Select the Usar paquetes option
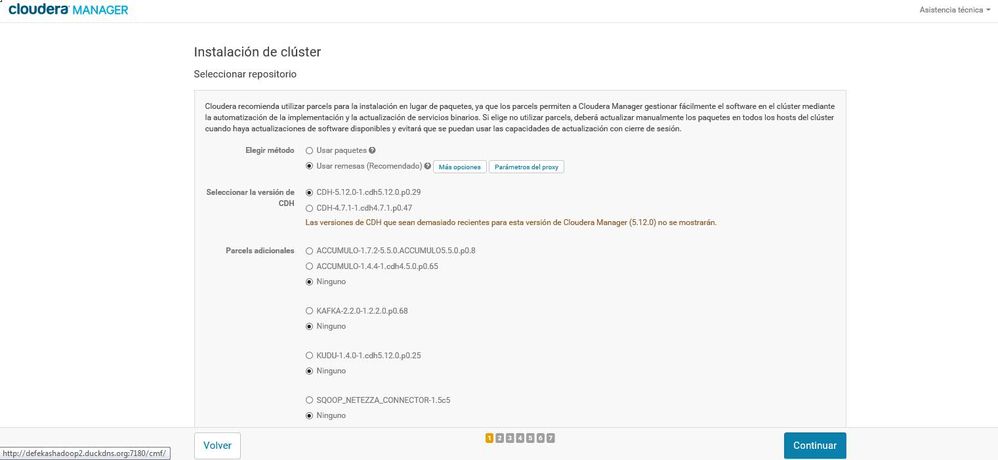This screenshot has height=460, width=998. point(310,150)
